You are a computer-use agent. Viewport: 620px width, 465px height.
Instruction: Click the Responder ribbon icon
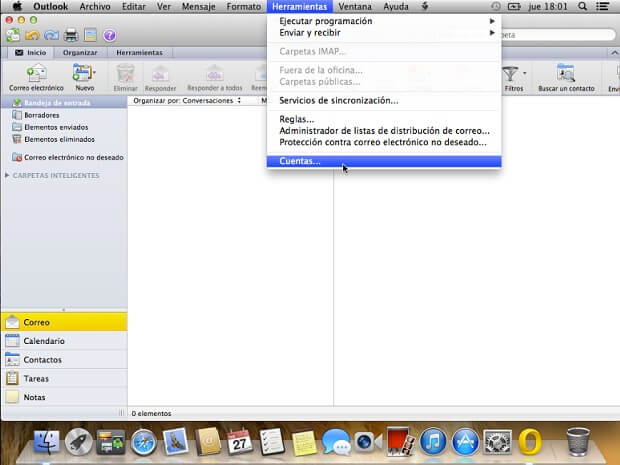click(x=160, y=78)
